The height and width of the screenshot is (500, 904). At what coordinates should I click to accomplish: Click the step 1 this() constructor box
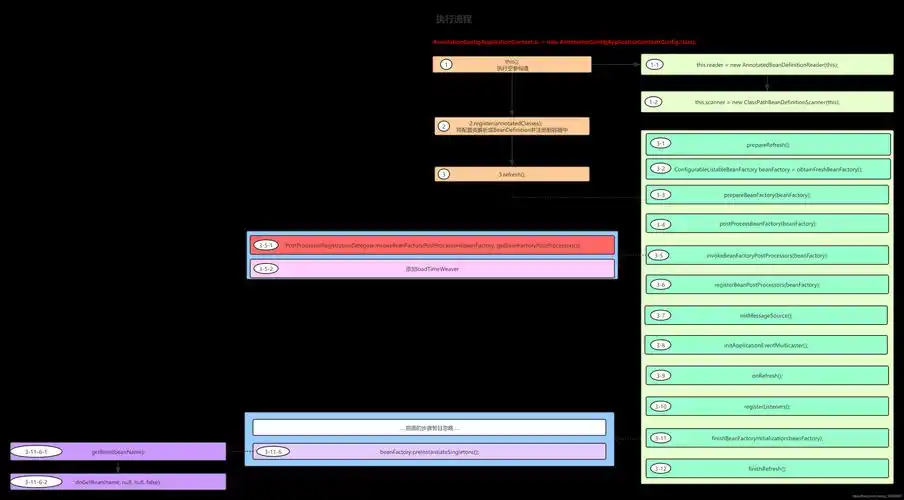511,64
